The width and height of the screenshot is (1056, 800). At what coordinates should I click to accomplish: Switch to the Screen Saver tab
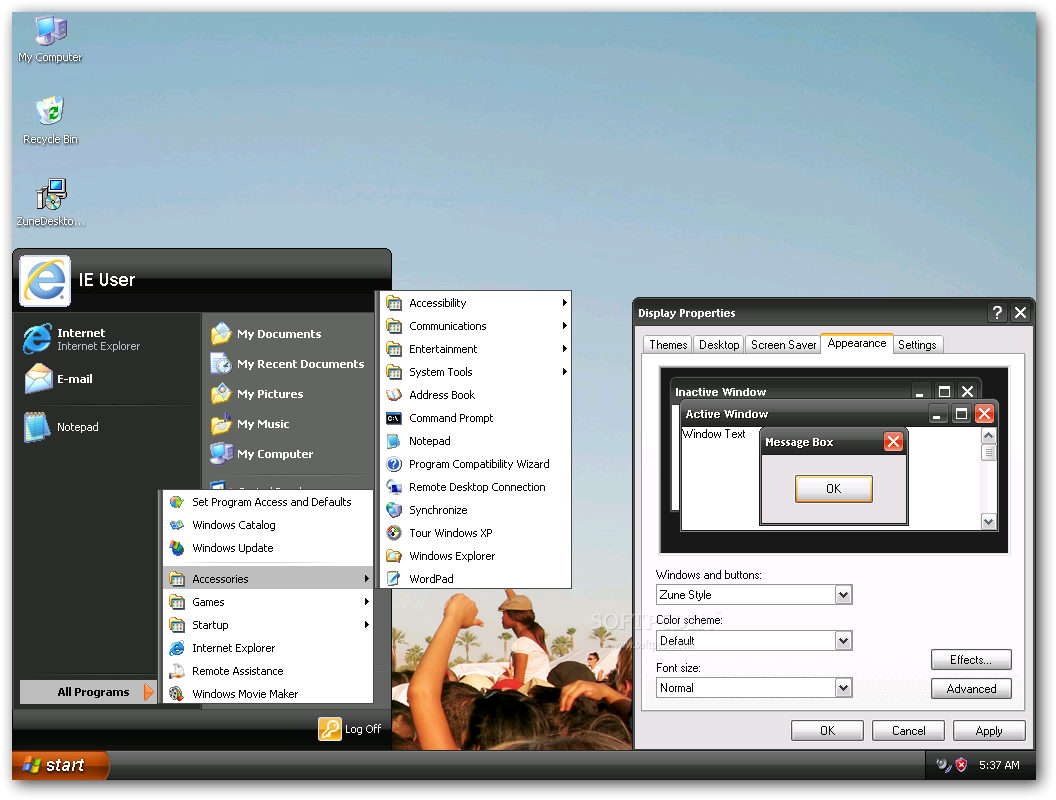[783, 345]
